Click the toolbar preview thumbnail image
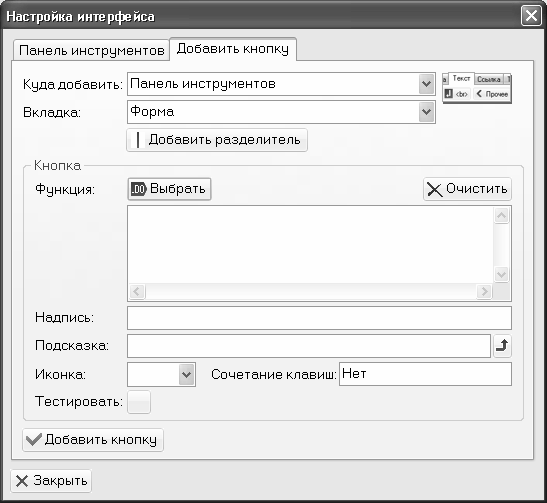The image size is (547, 503). pos(477,88)
